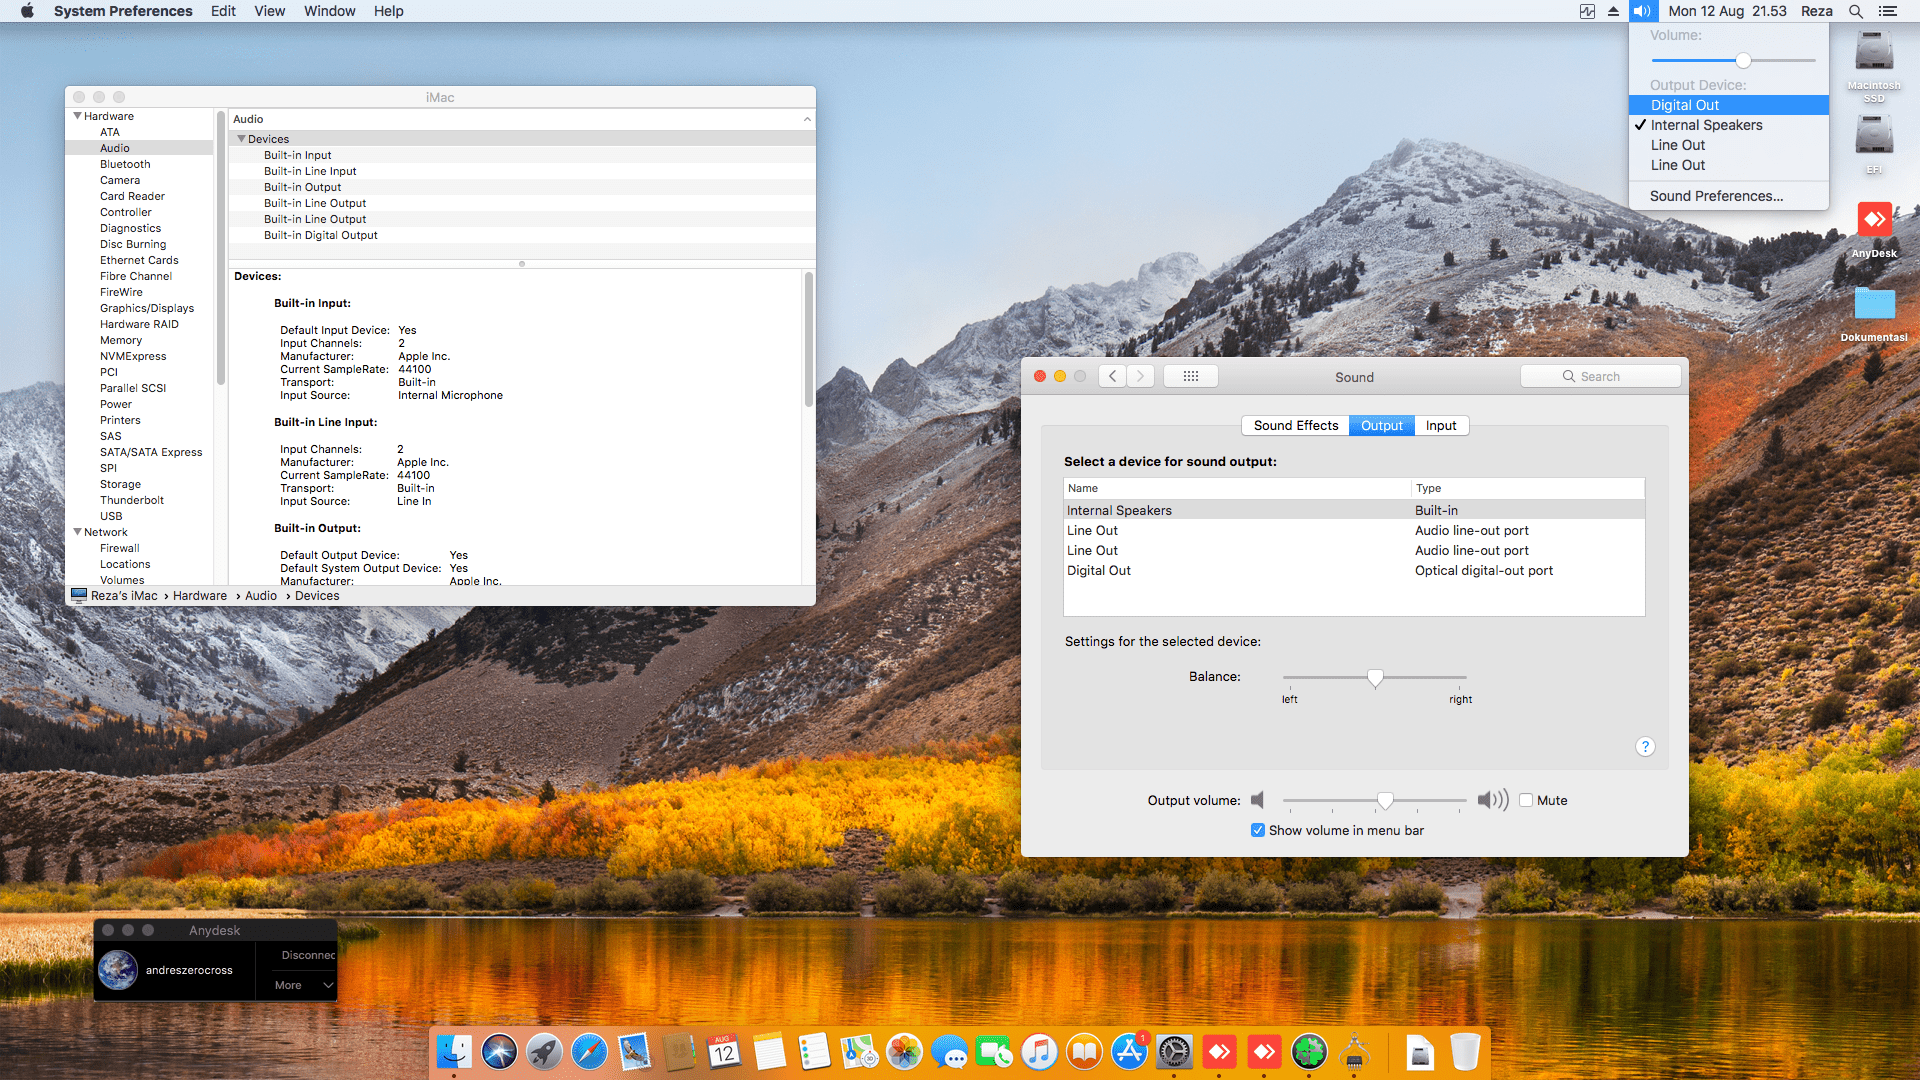Image resolution: width=1920 pixels, height=1080 pixels.
Task: Open the help question mark button
Action: tap(1645, 747)
